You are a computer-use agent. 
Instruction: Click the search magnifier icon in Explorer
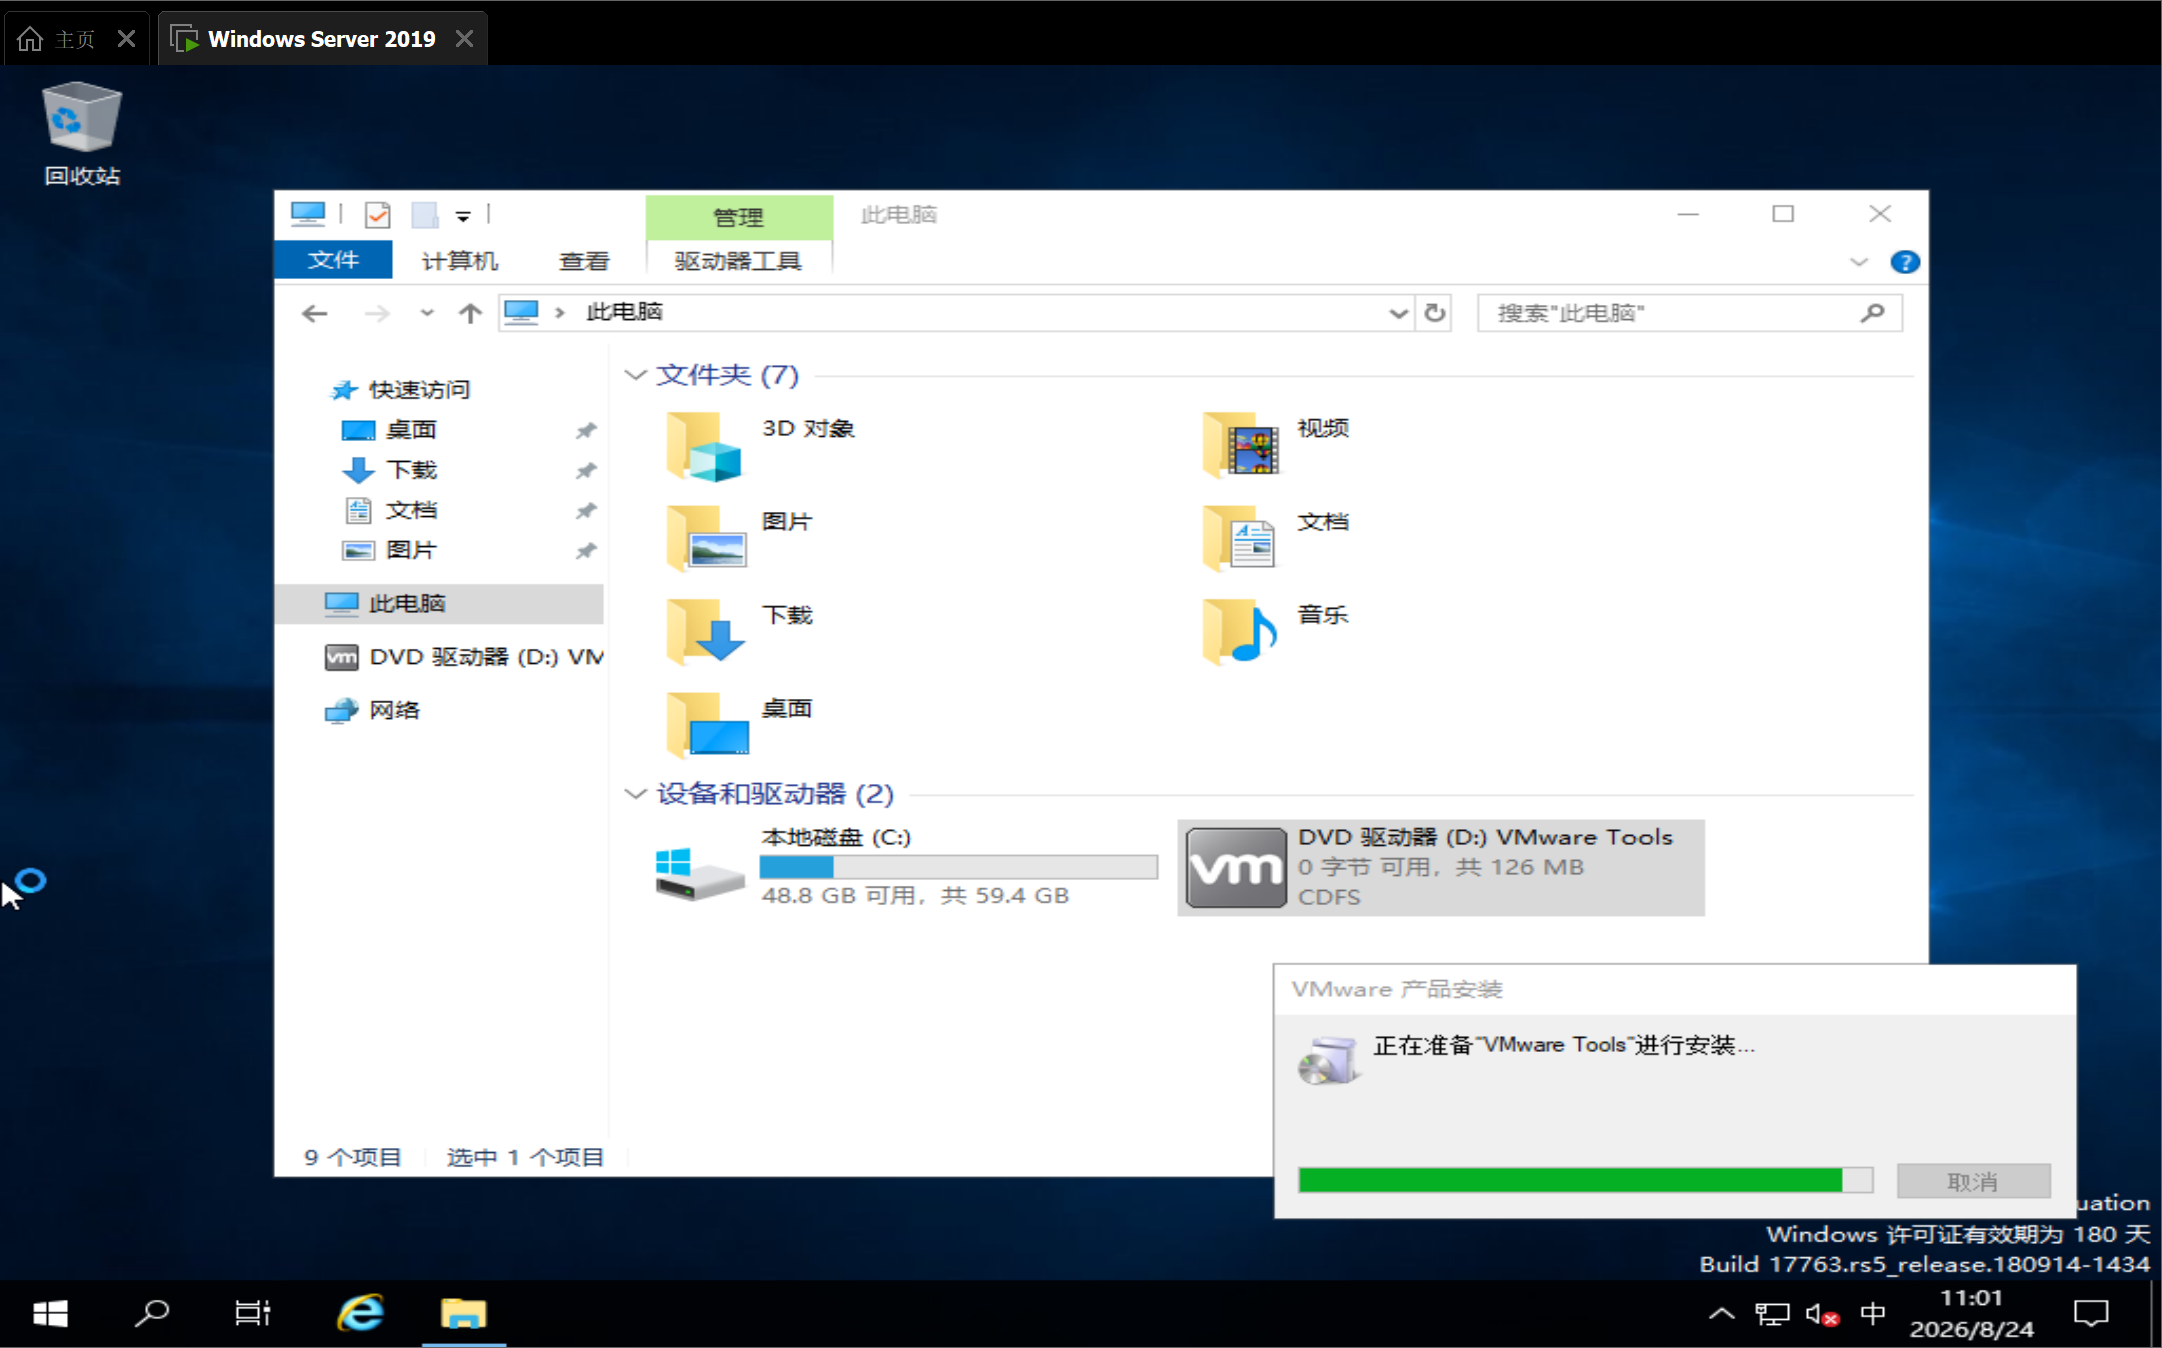click(1873, 314)
